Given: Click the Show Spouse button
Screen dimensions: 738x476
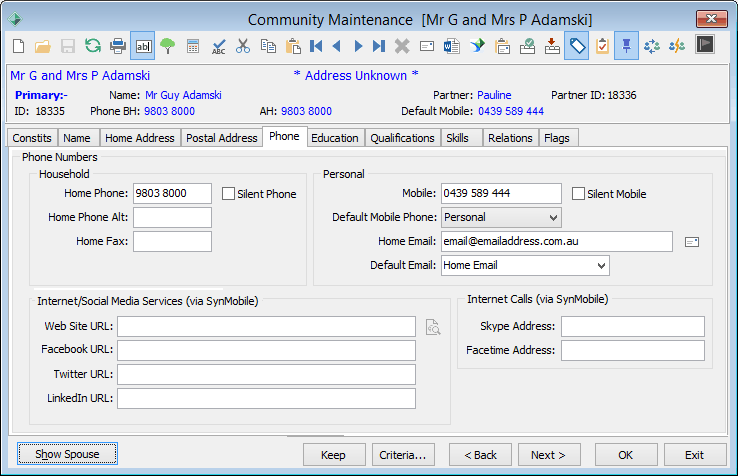Looking at the screenshot, I should click(67, 454).
